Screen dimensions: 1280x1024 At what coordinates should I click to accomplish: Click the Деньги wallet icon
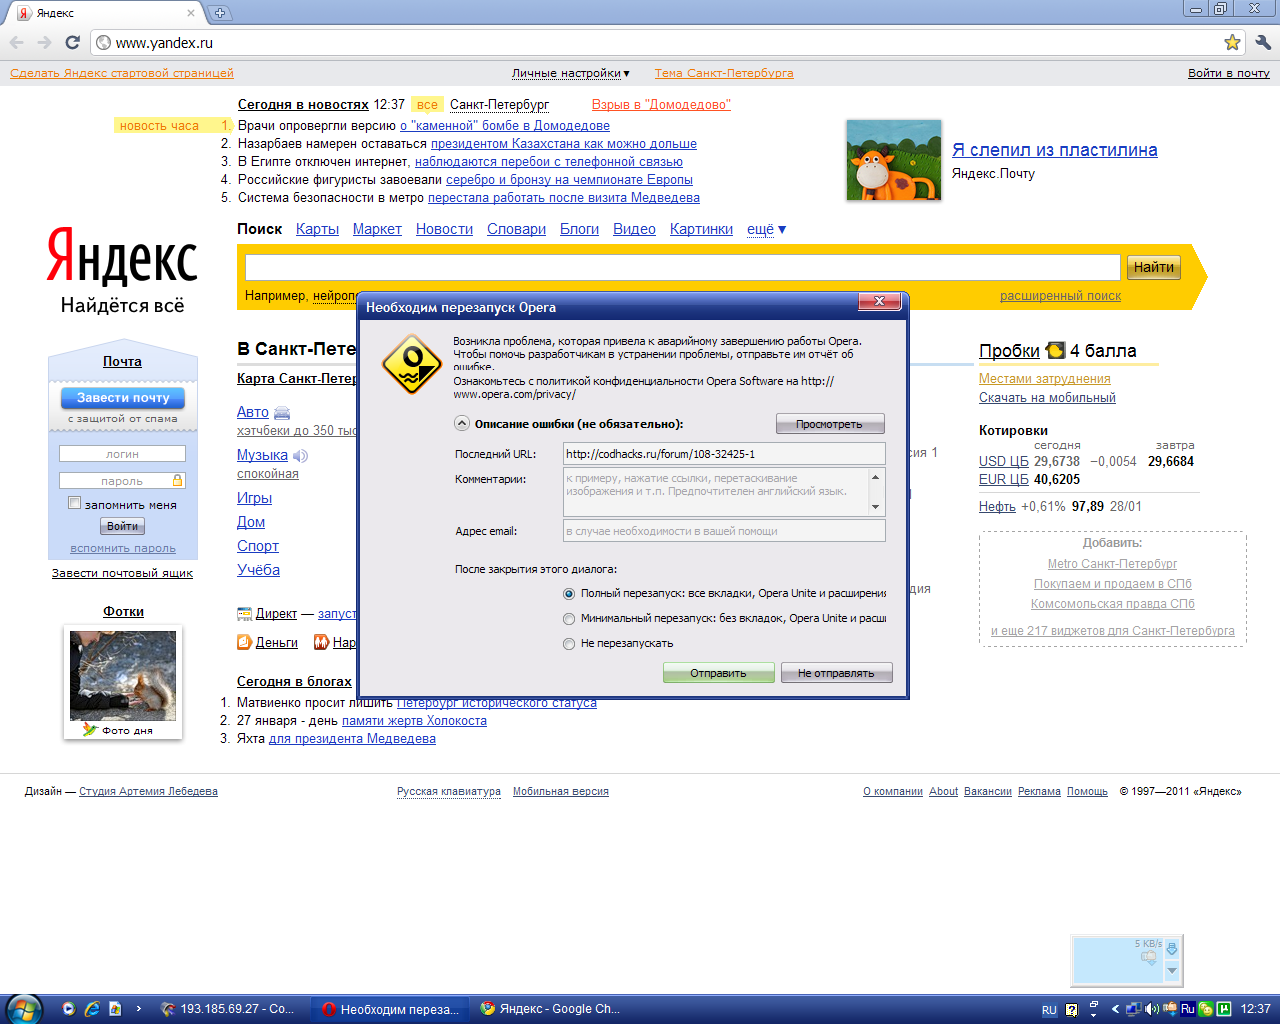(244, 642)
